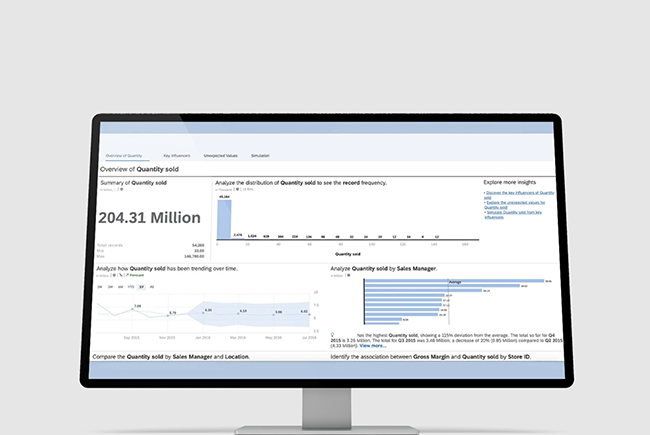The height and width of the screenshot is (435, 650).
Task: Go to the Simulation tab
Action: (x=260, y=157)
